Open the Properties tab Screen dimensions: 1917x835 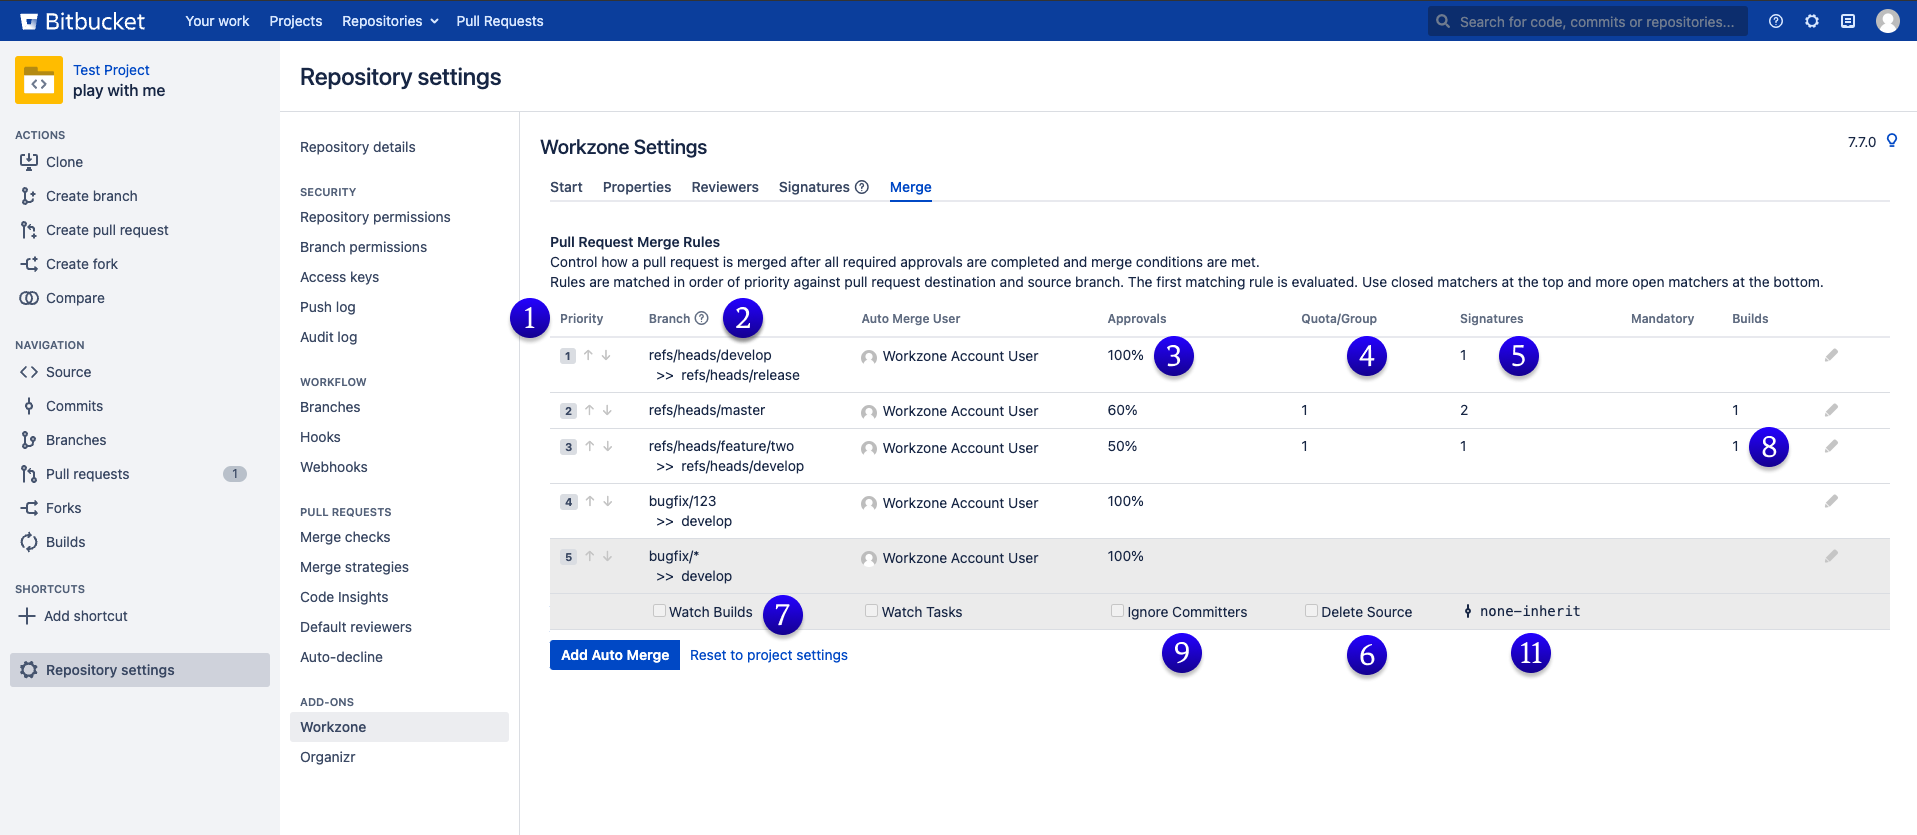click(637, 187)
